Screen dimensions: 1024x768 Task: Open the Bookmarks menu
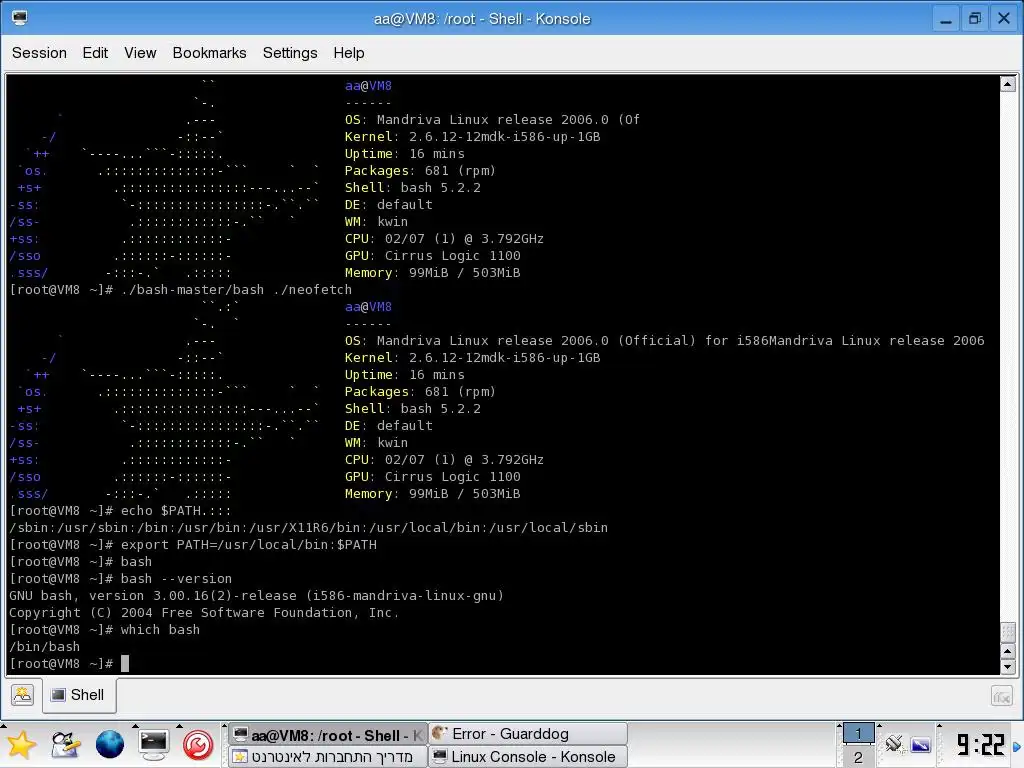[x=209, y=53]
